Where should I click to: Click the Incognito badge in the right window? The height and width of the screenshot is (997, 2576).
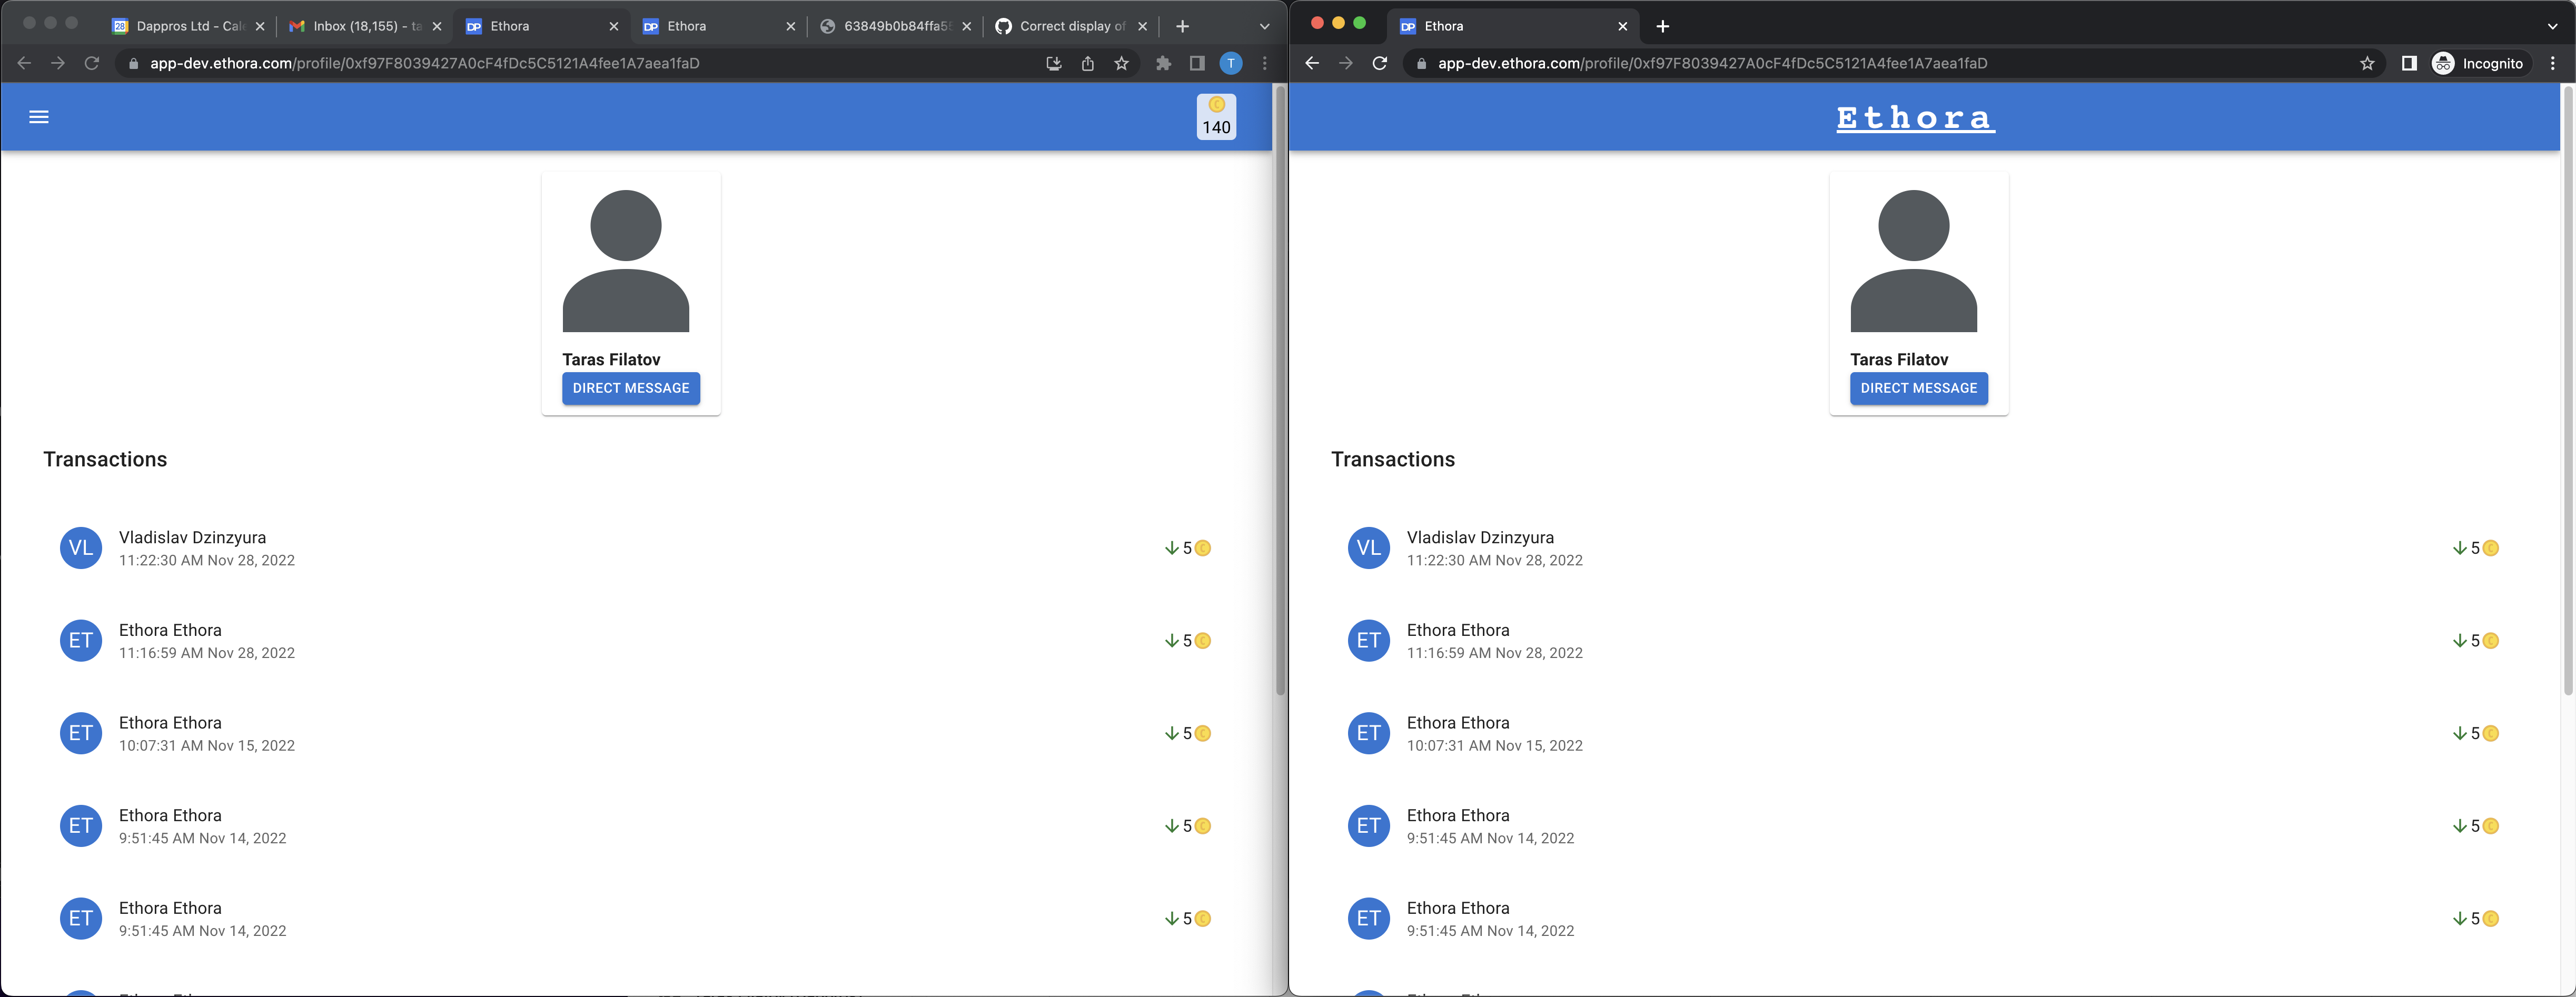(x=2478, y=63)
